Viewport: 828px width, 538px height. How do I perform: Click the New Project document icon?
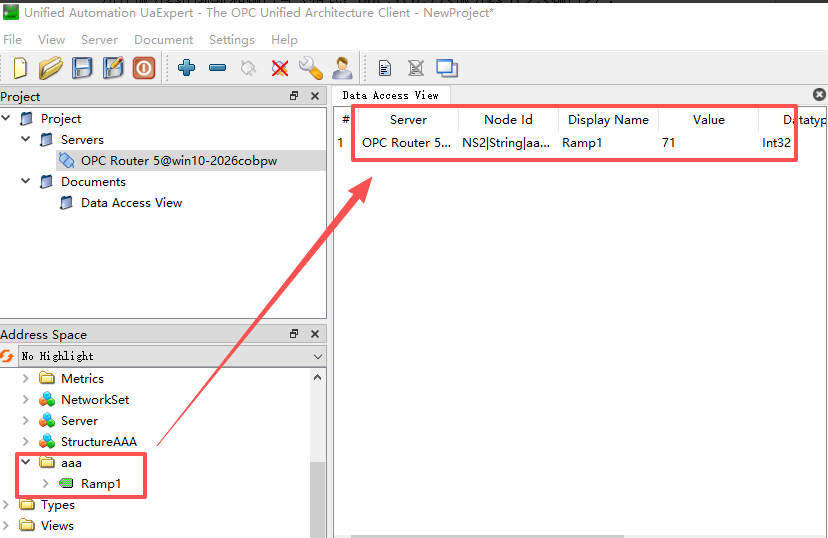[20, 68]
